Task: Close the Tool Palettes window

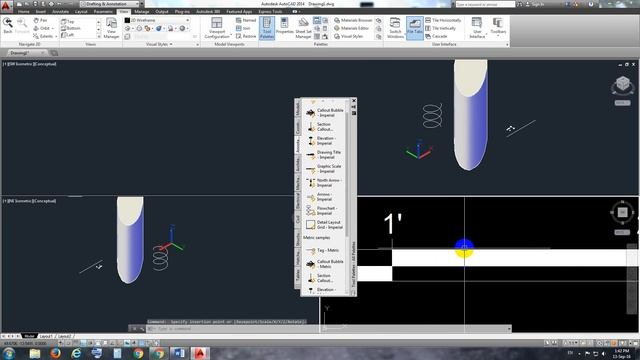Action: click(353, 100)
